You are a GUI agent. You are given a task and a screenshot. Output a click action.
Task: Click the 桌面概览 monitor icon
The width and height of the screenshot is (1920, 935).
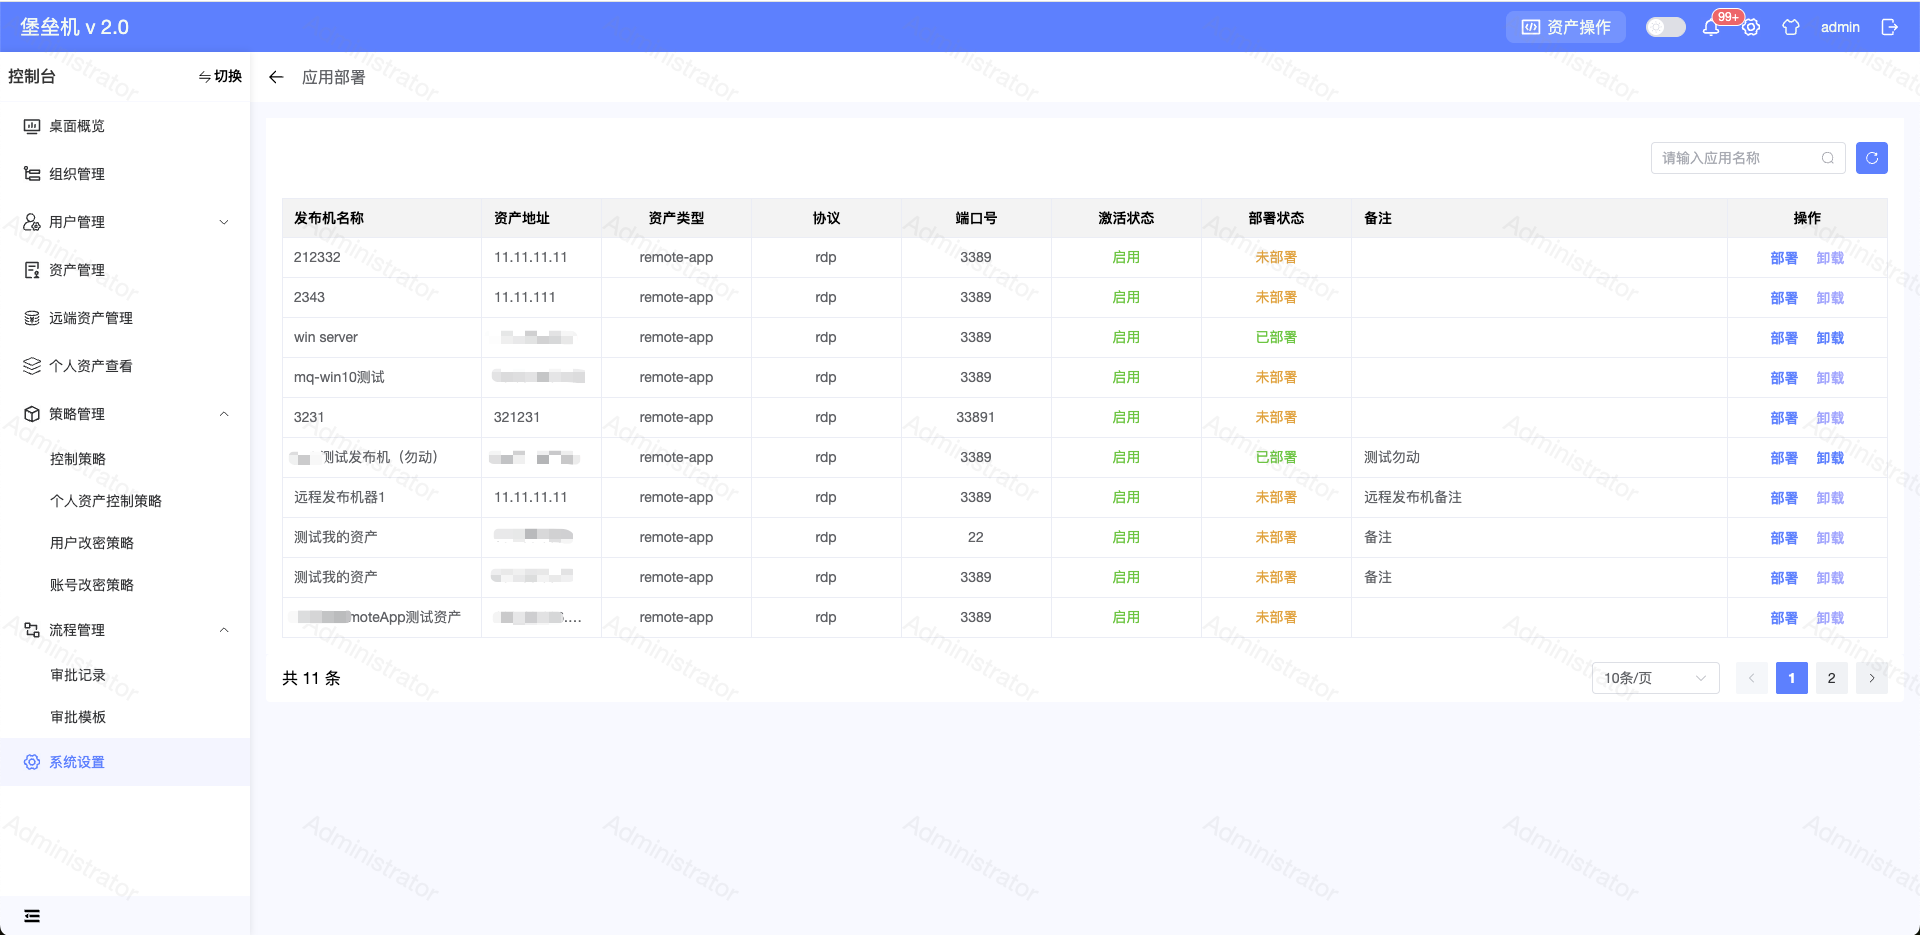click(x=32, y=126)
